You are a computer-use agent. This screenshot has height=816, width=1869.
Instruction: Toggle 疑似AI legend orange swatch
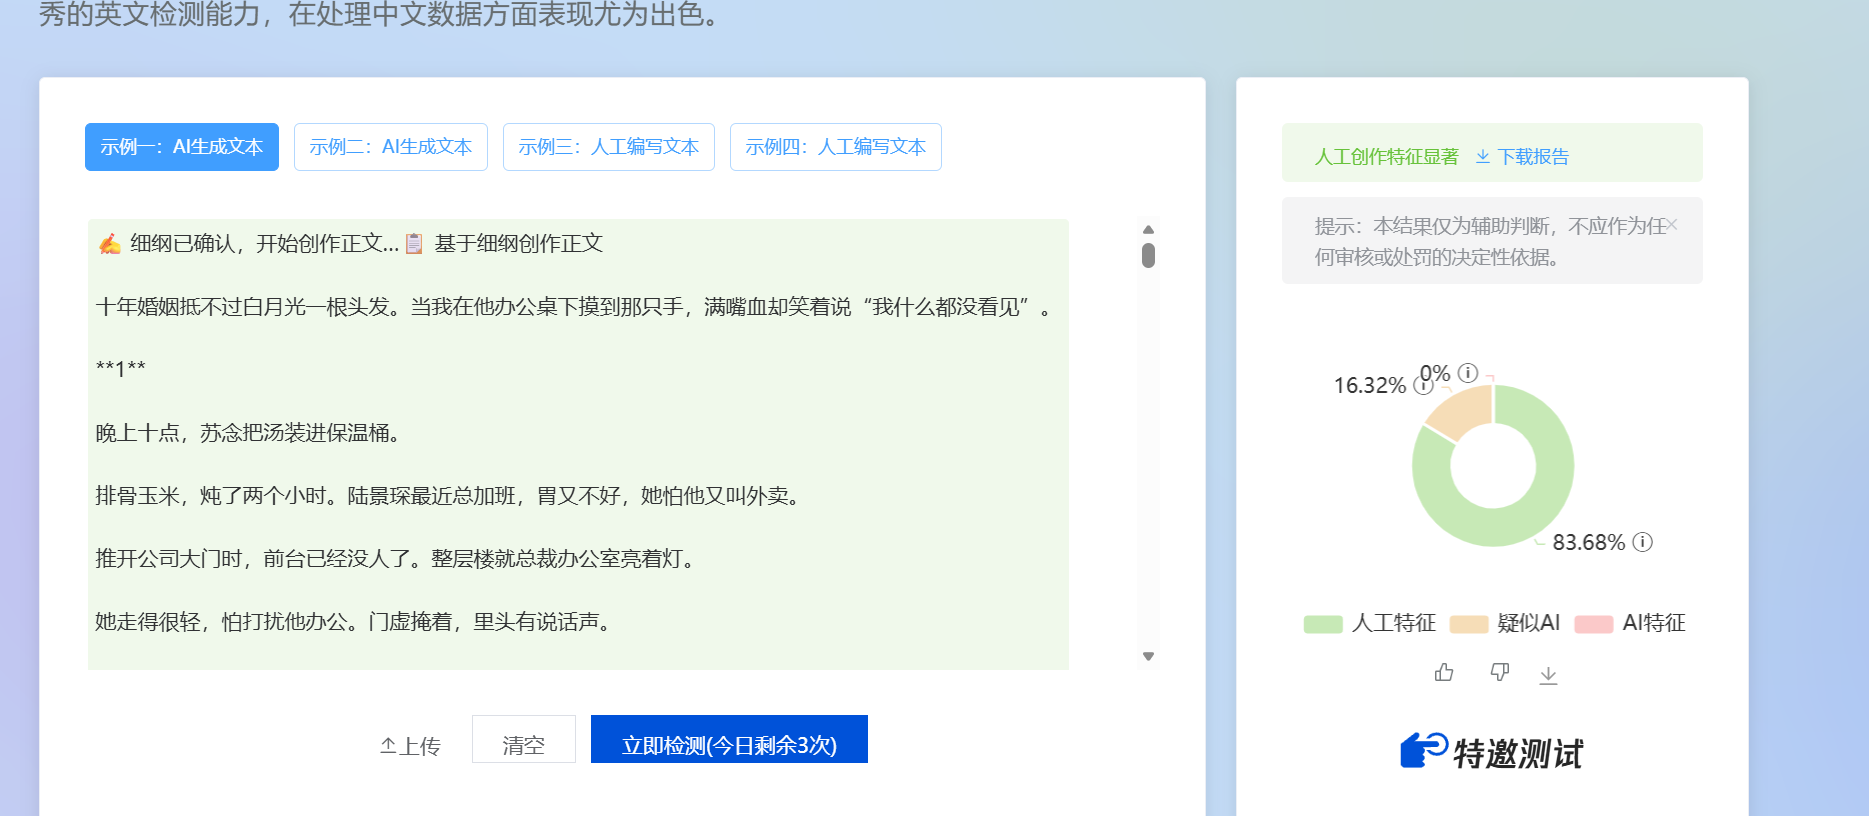point(1469,624)
